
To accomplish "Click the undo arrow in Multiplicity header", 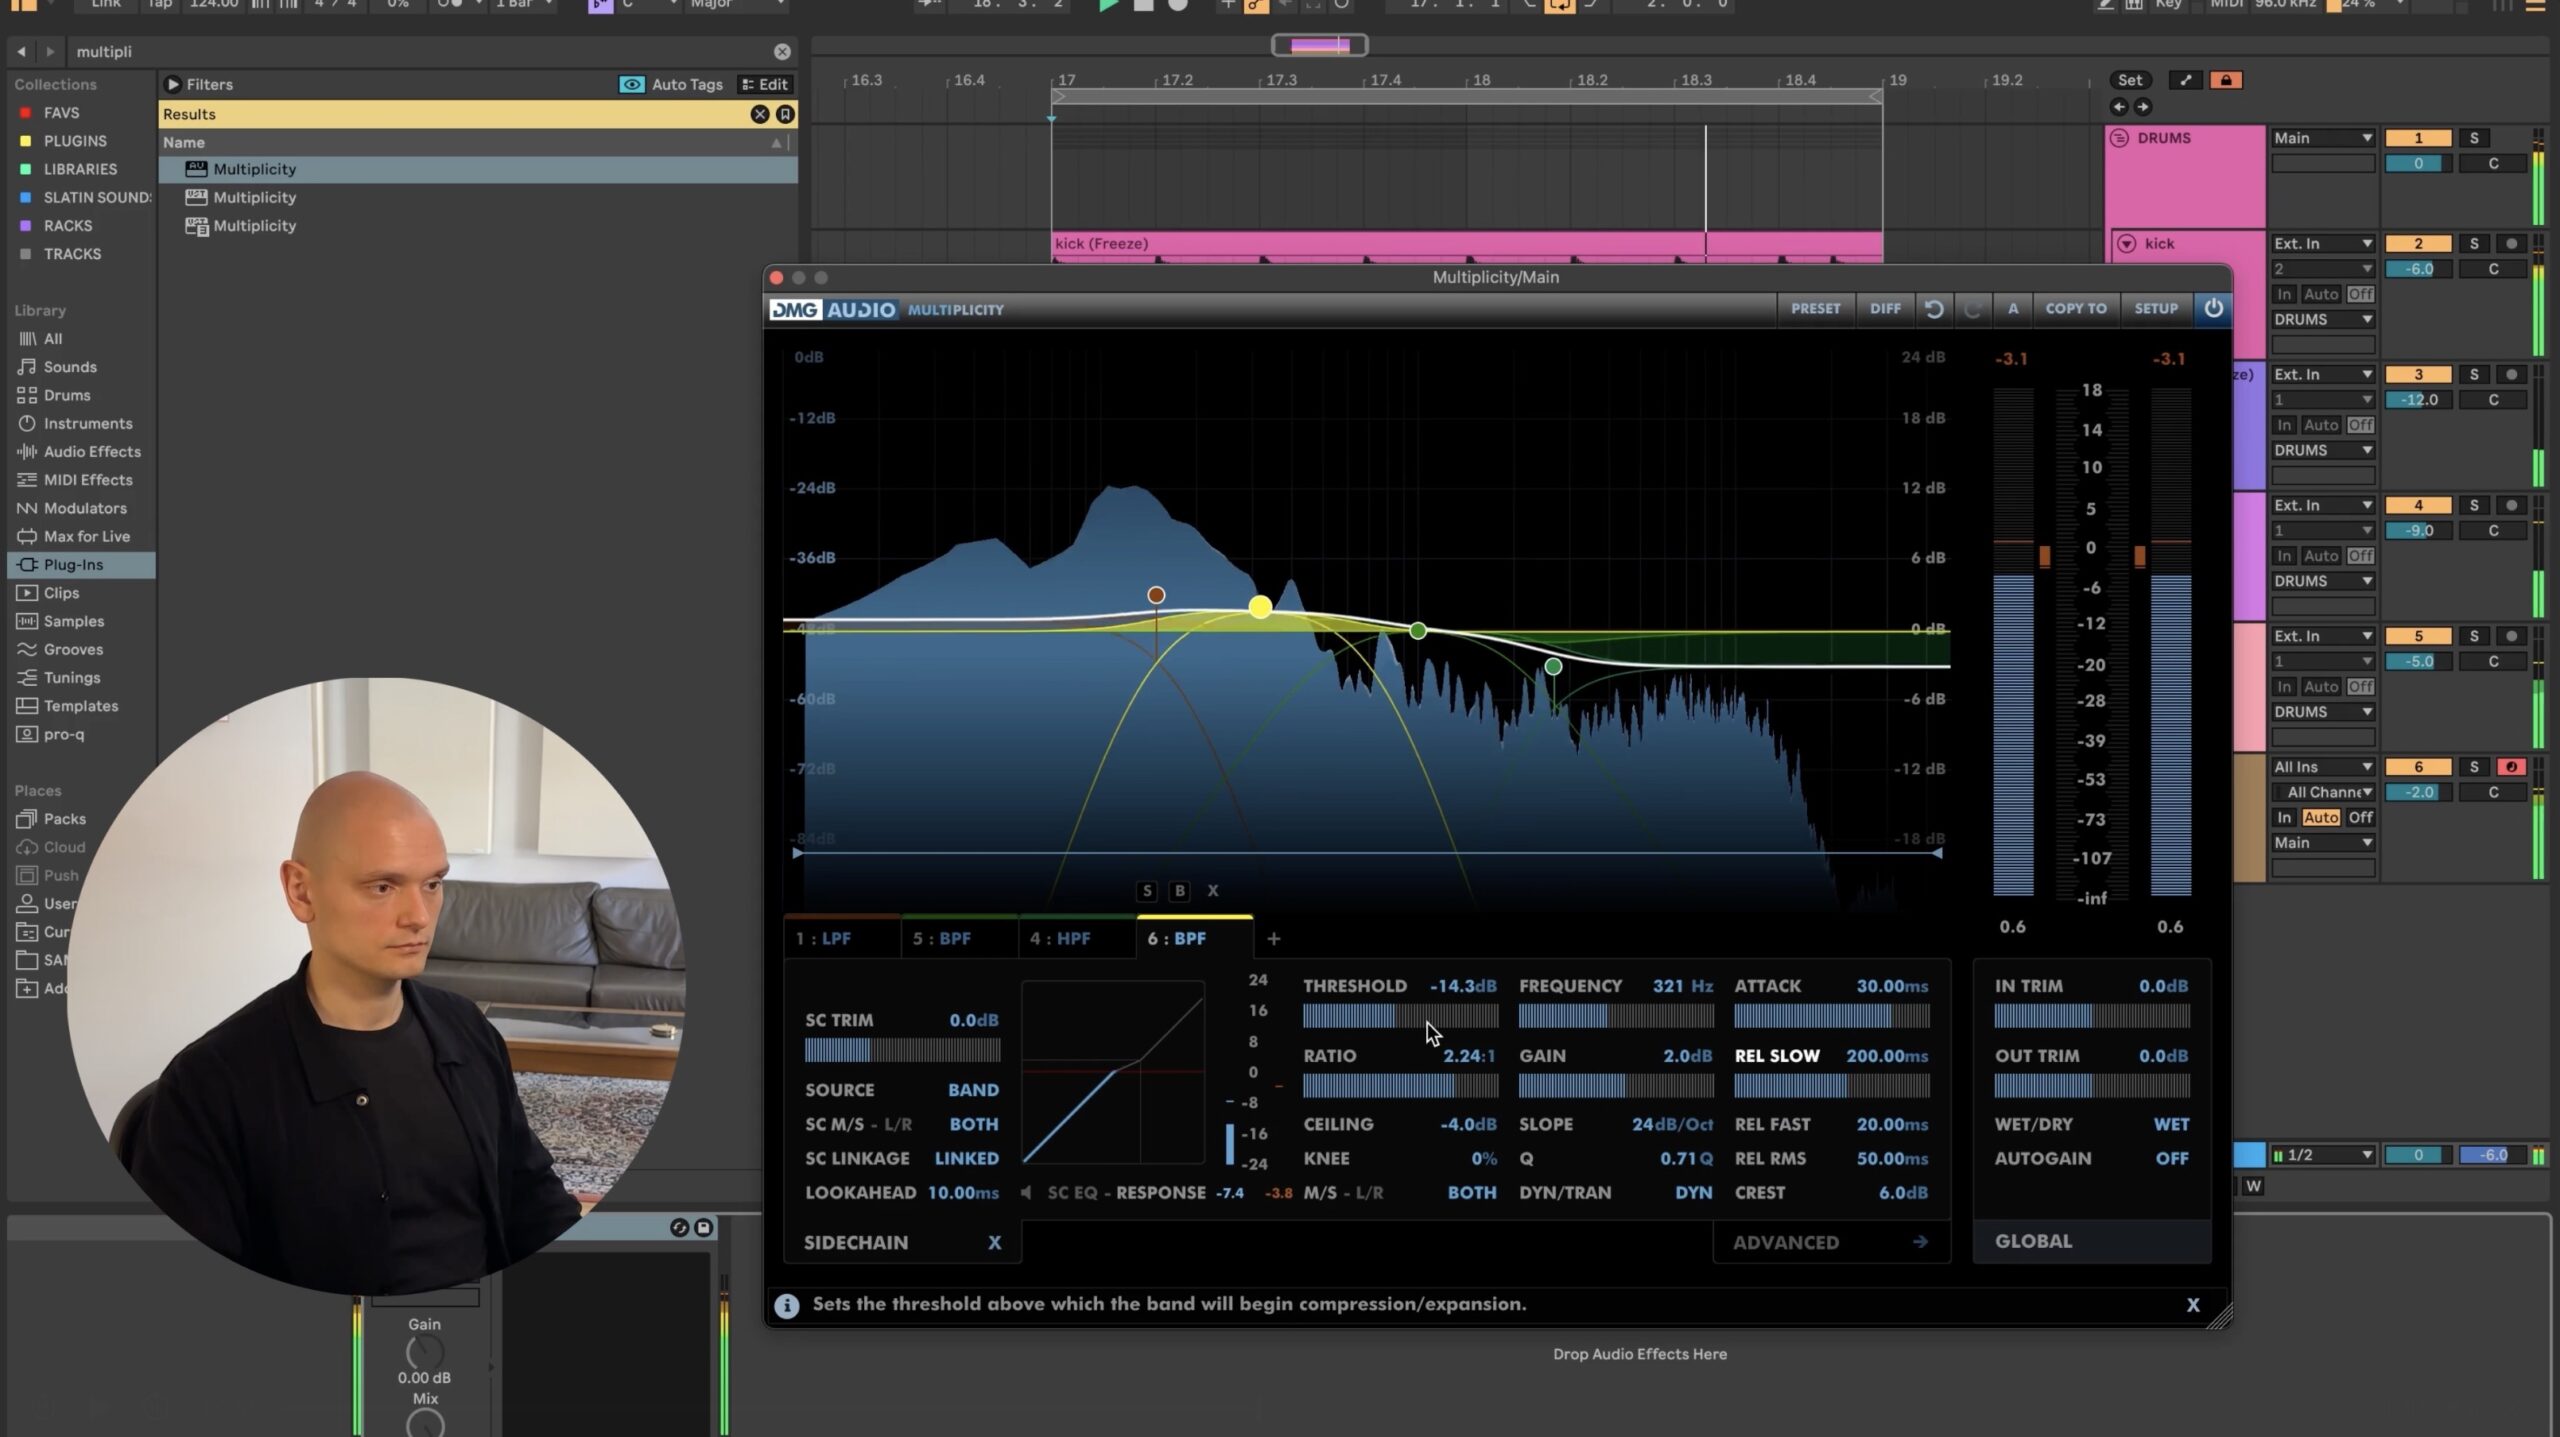I will (x=1934, y=309).
